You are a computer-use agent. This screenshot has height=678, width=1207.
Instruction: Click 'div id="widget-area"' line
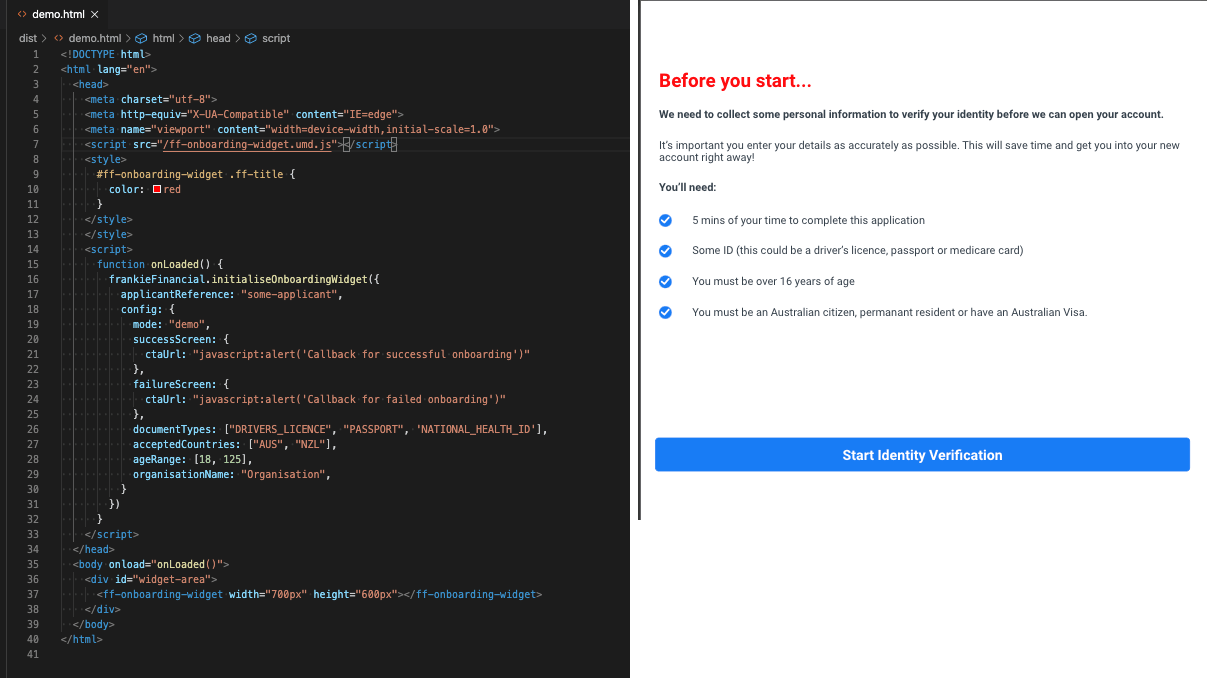pos(151,579)
